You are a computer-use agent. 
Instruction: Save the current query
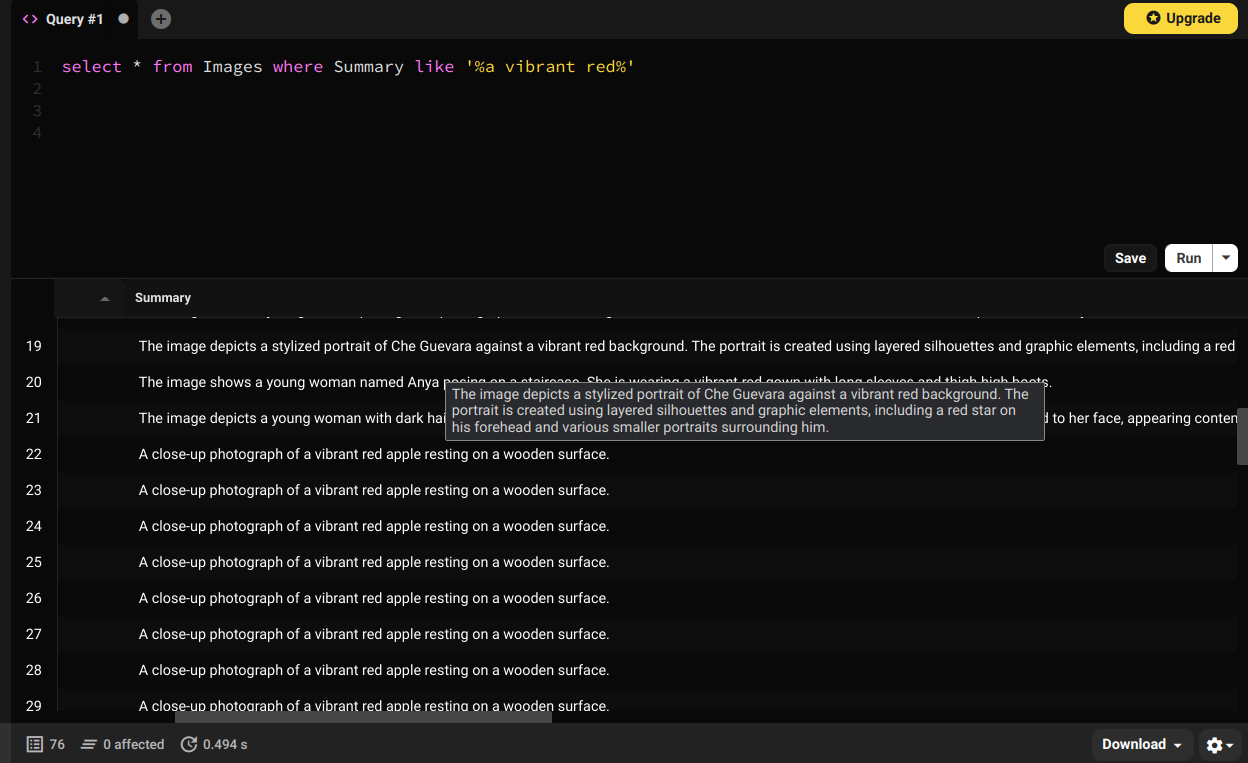[x=1130, y=258]
